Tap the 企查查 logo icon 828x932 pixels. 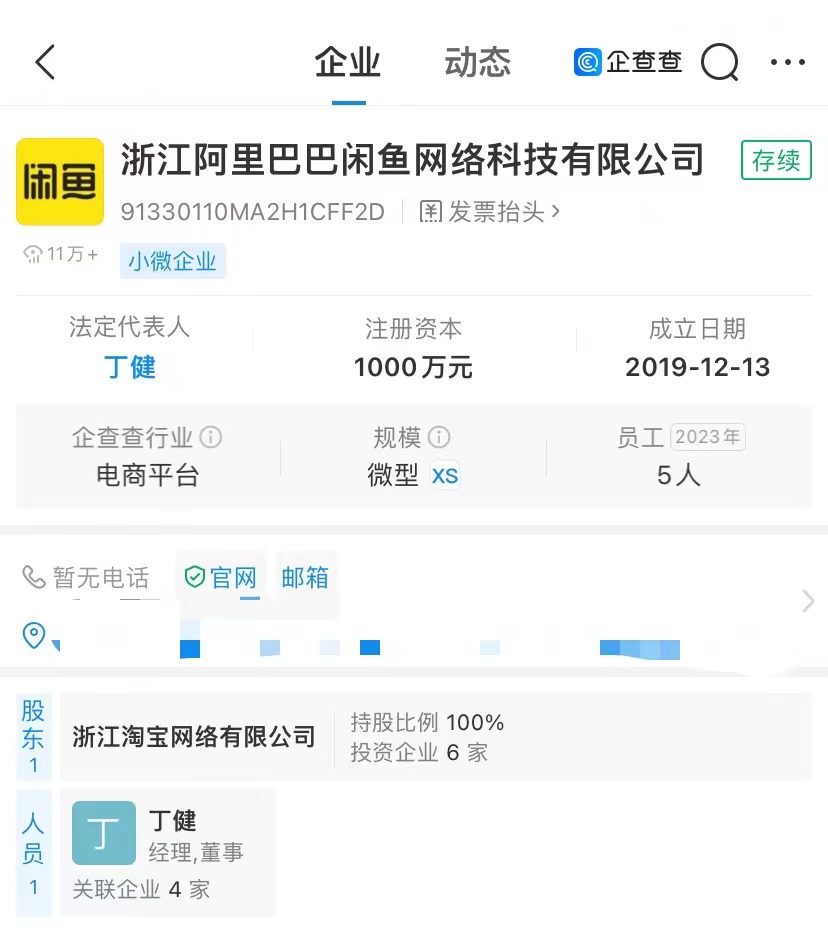click(x=587, y=62)
